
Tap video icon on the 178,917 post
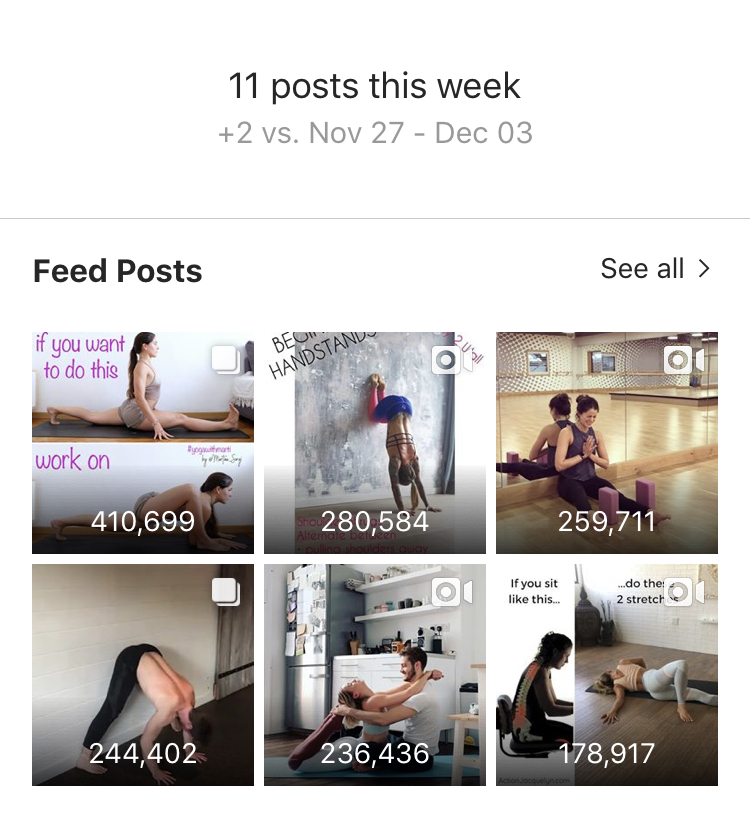(684, 592)
